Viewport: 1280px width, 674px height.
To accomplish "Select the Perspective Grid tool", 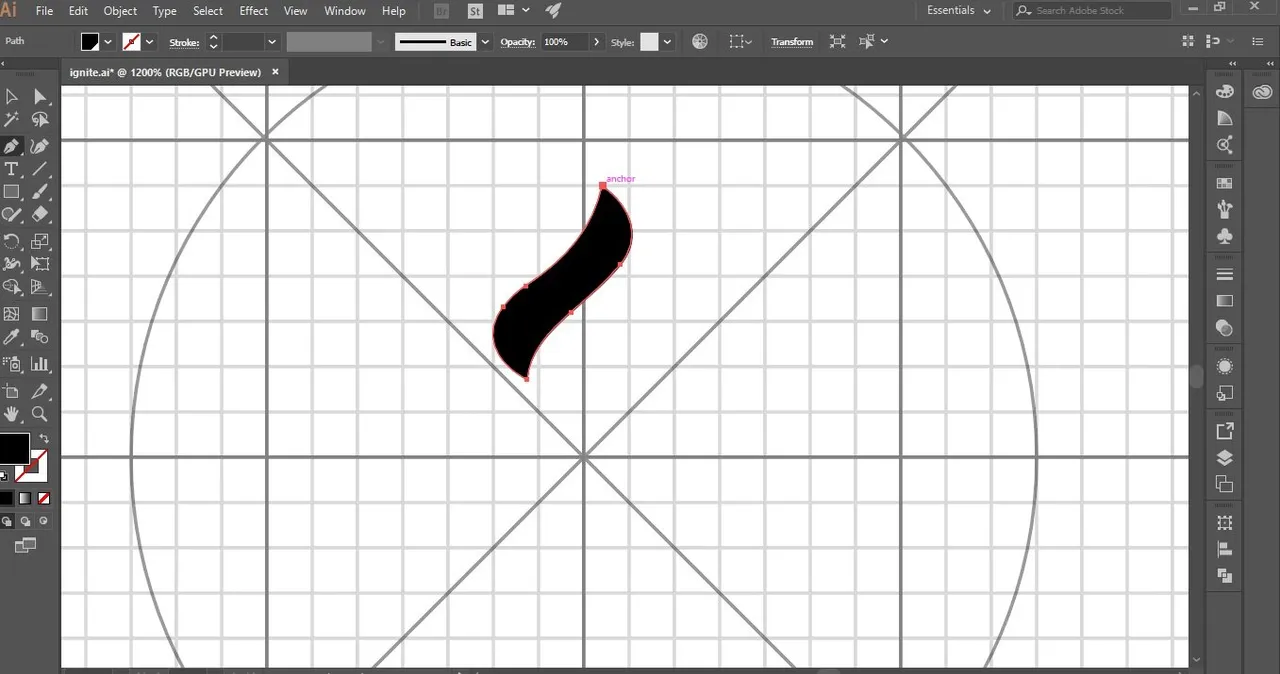I will [40, 287].
